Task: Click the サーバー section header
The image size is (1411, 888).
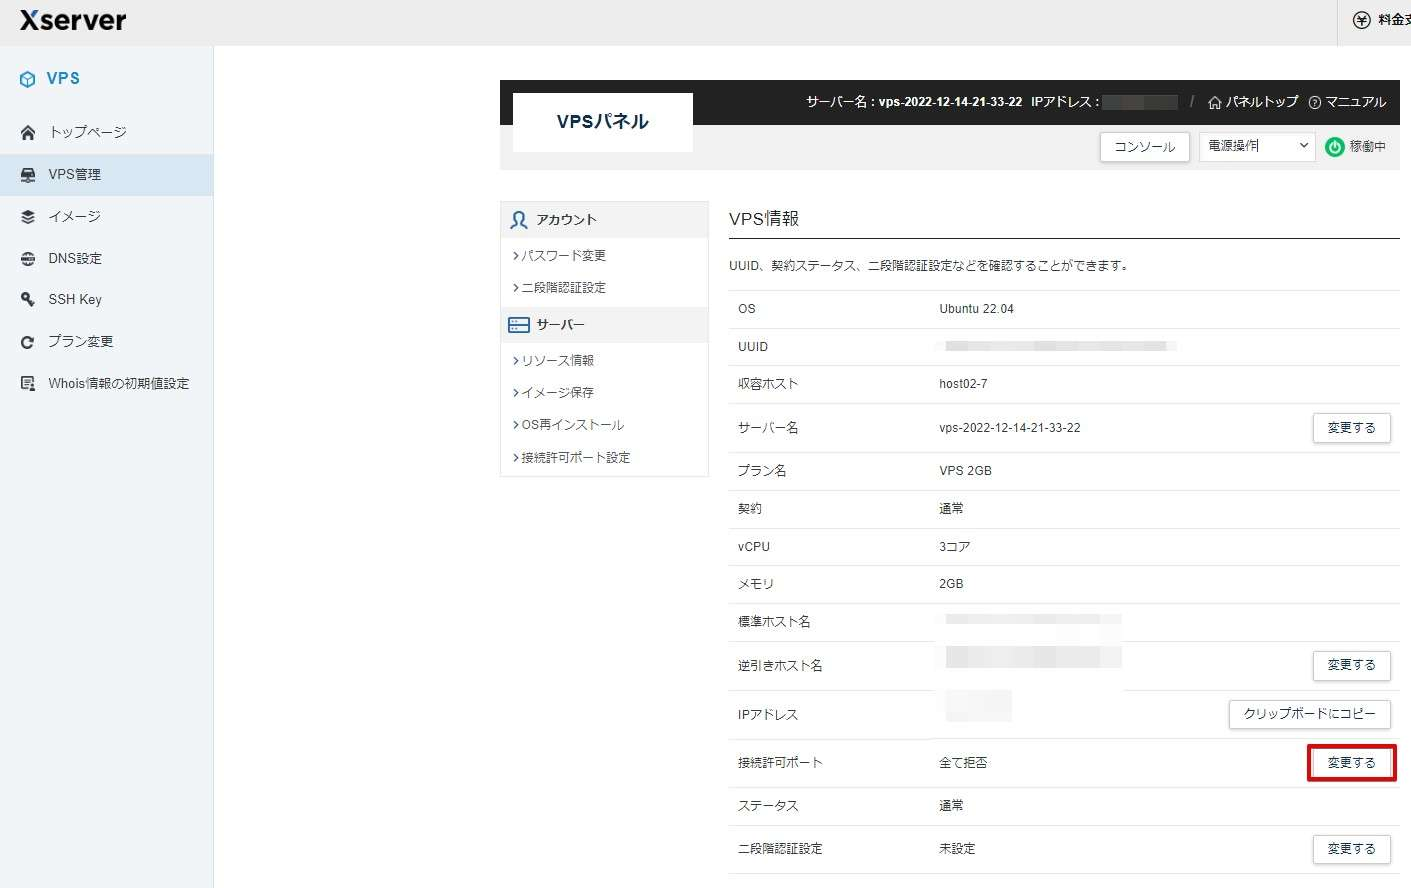Action: click(x=604, y=325)
